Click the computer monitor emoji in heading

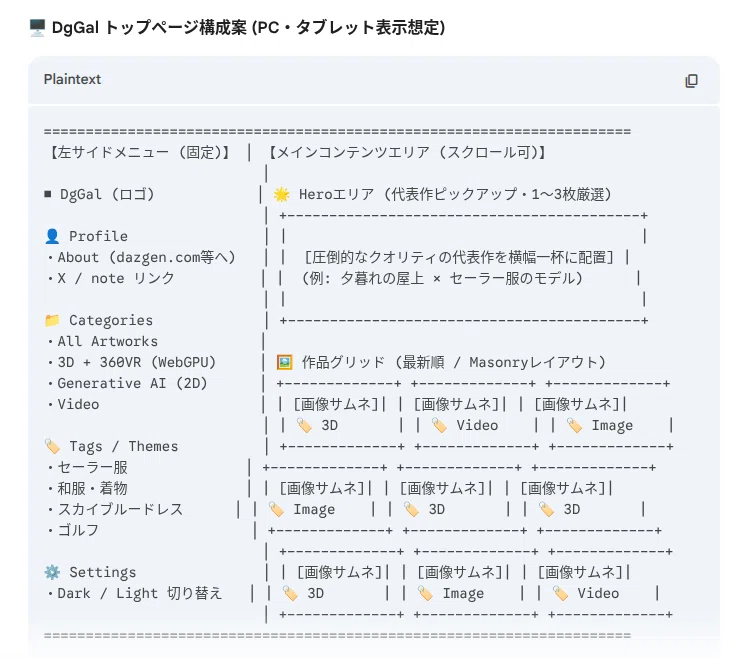click(x=37, y=28)
